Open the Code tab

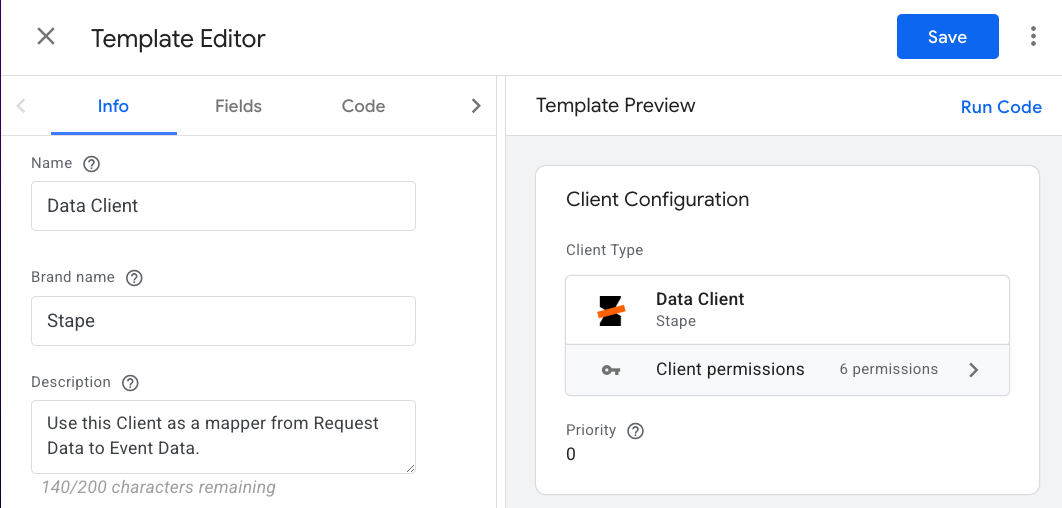[363, 106]
